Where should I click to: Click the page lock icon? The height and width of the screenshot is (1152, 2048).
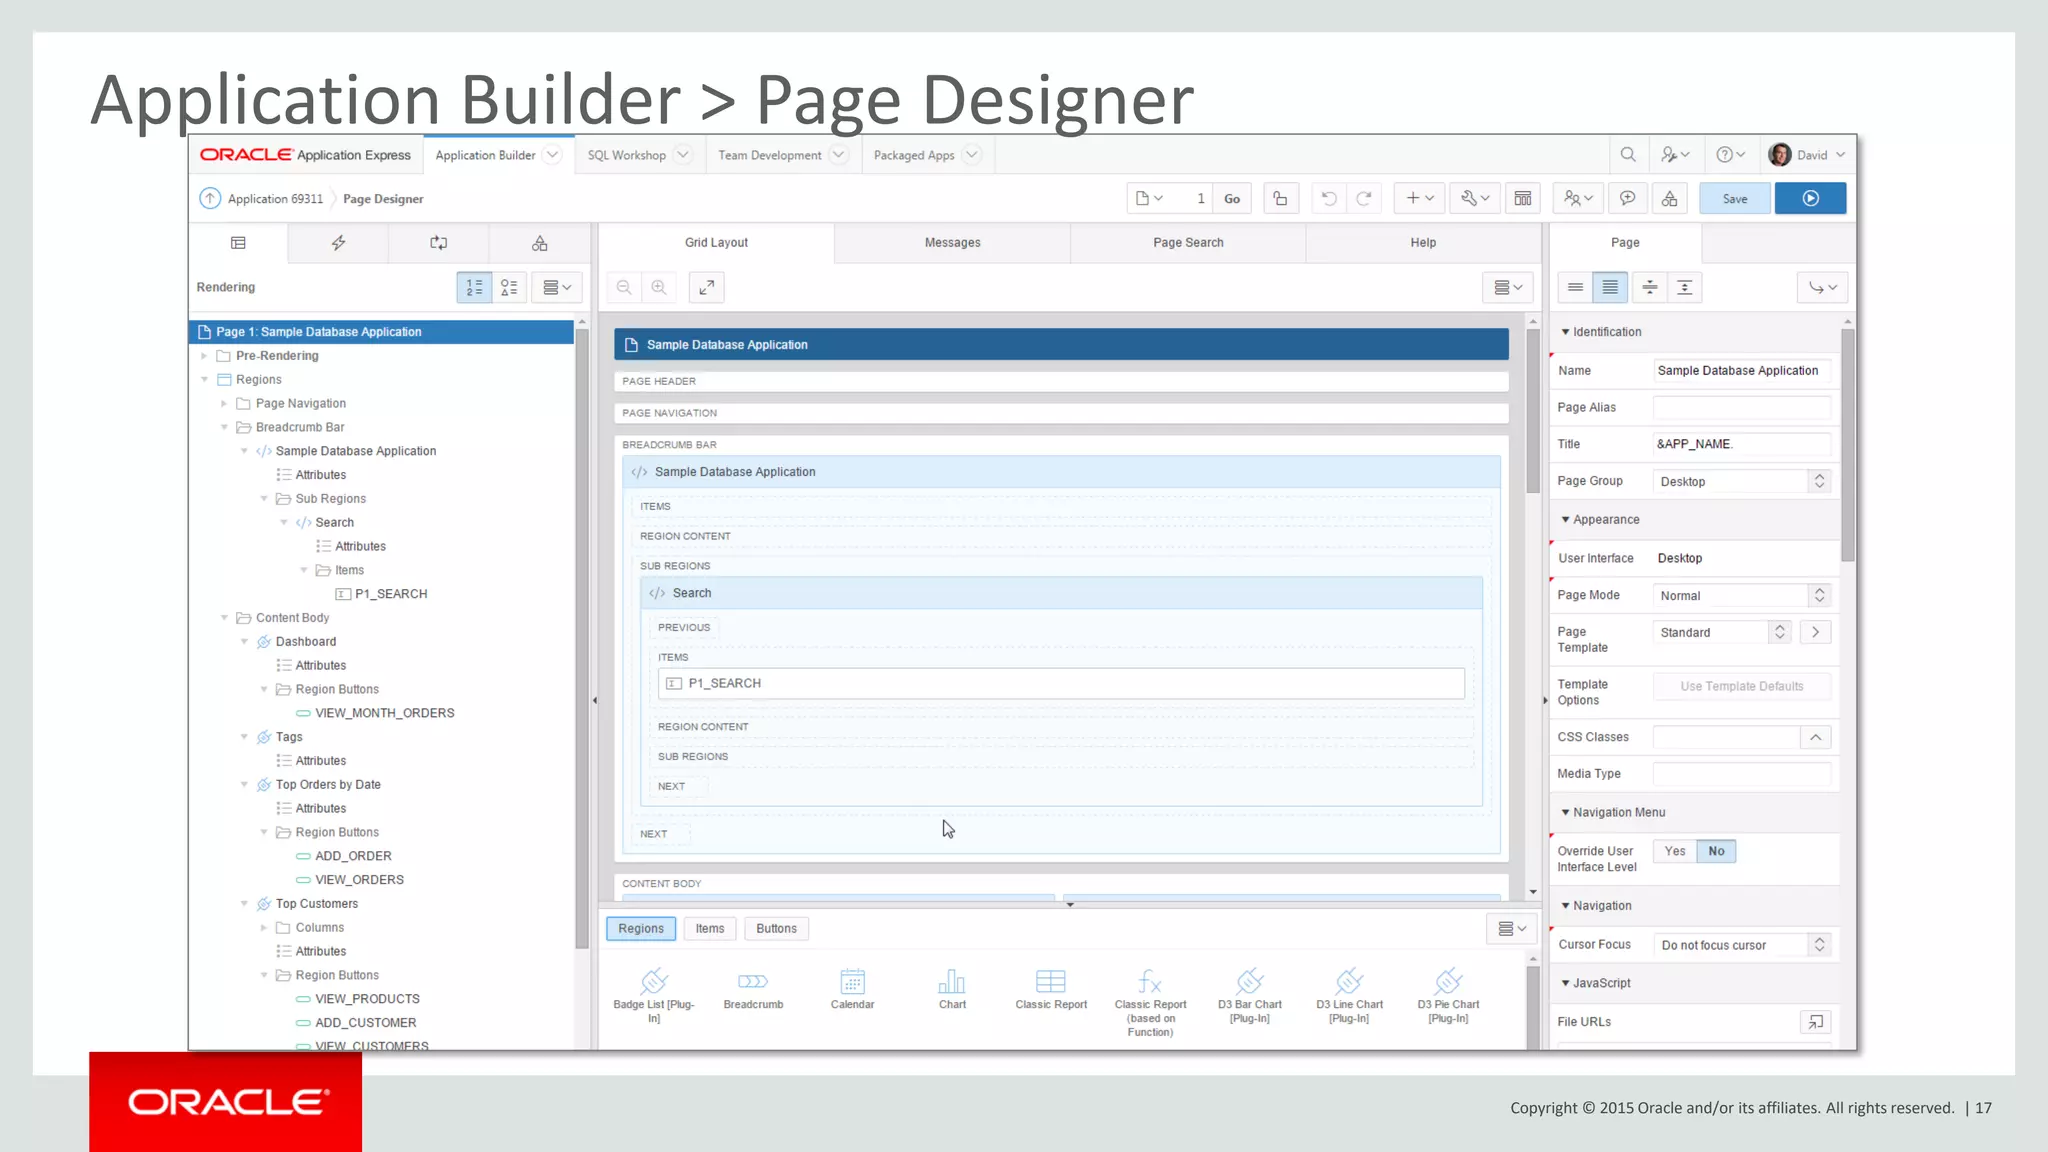click(x=1280, y=198)
